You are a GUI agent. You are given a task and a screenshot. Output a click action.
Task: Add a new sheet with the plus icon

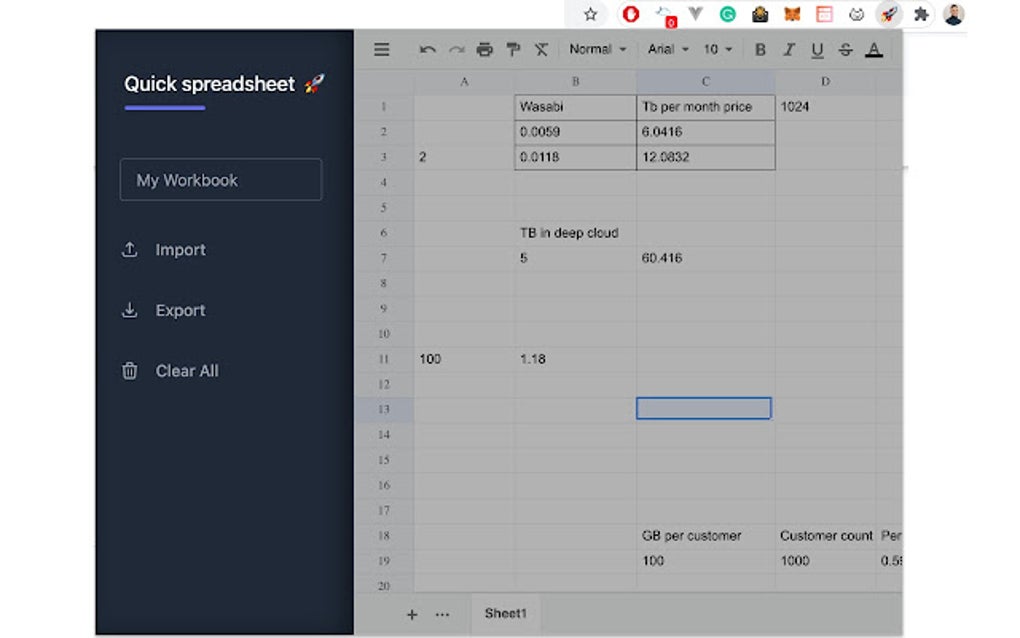[x=411, y=614]
